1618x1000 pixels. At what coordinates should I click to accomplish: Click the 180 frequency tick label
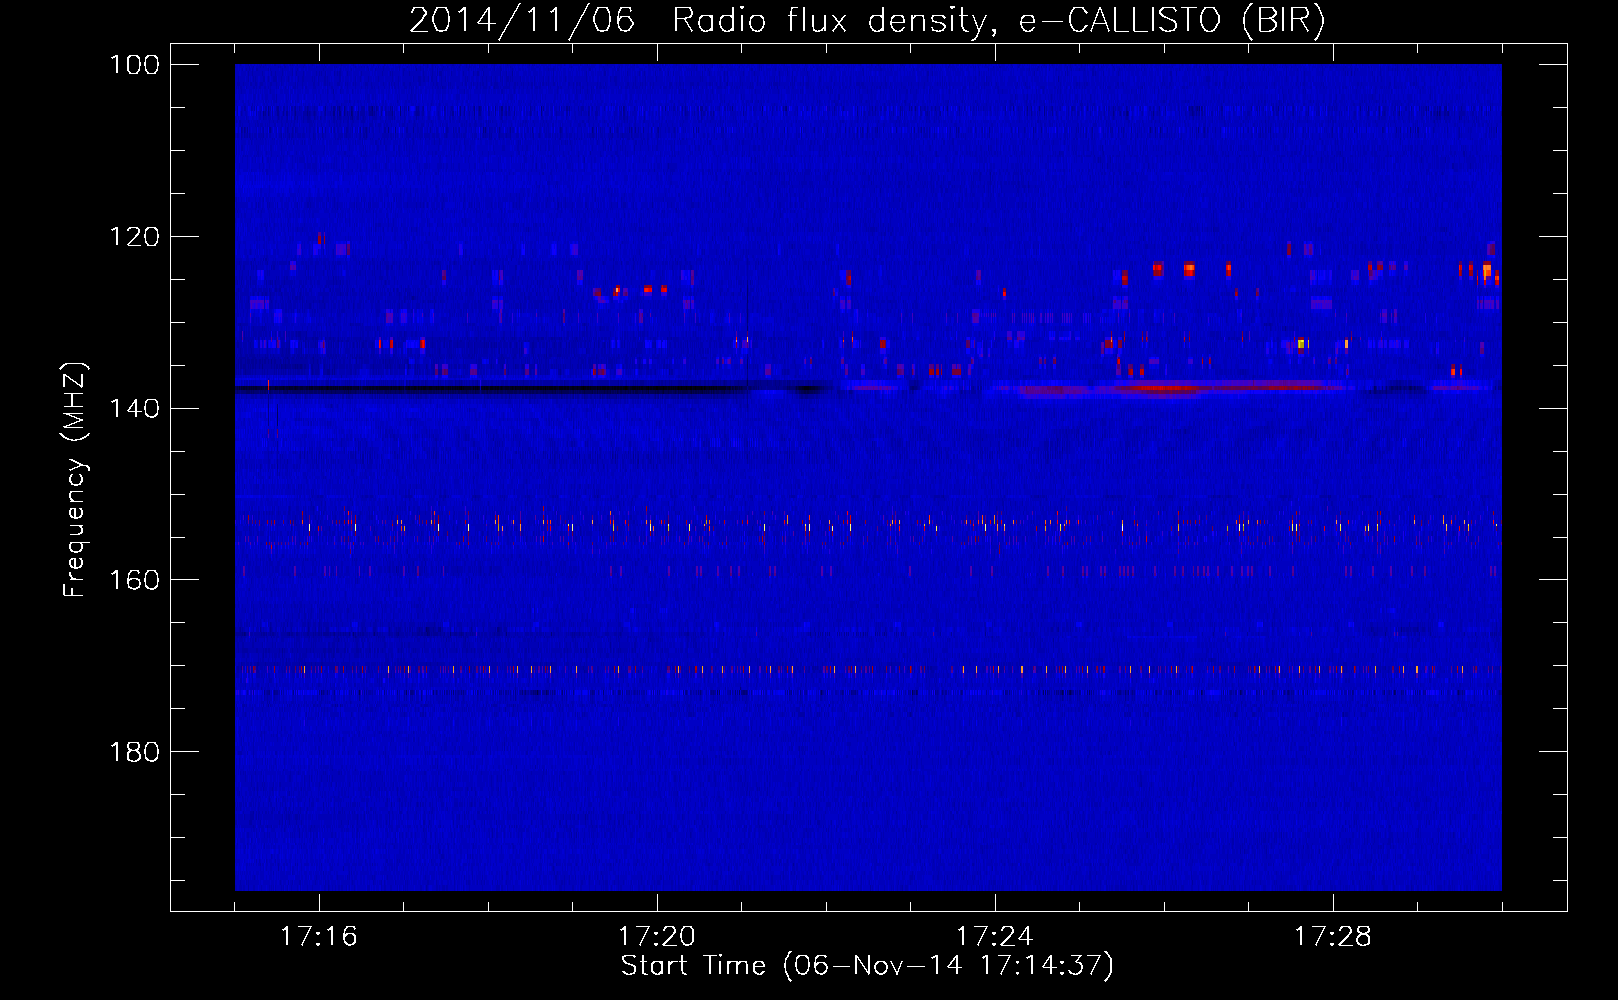pyautogui.click(x=134, y=752)
